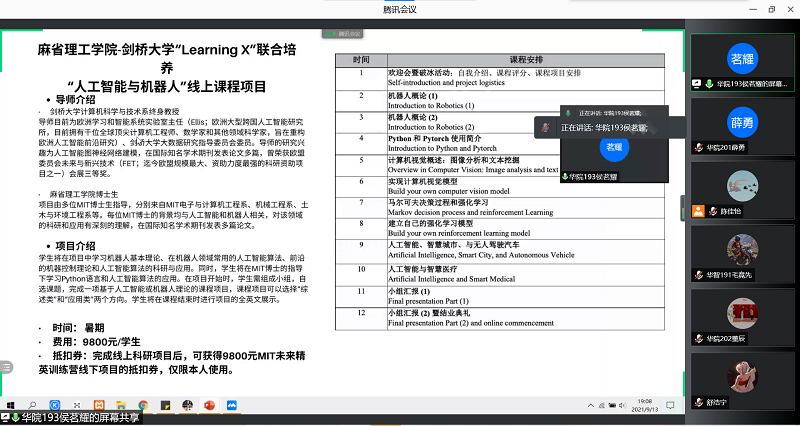Open the Tencent Meeting taskbar icon
Image resolution: width=800 pixels, height=426 pixels.
coord(232,406)
